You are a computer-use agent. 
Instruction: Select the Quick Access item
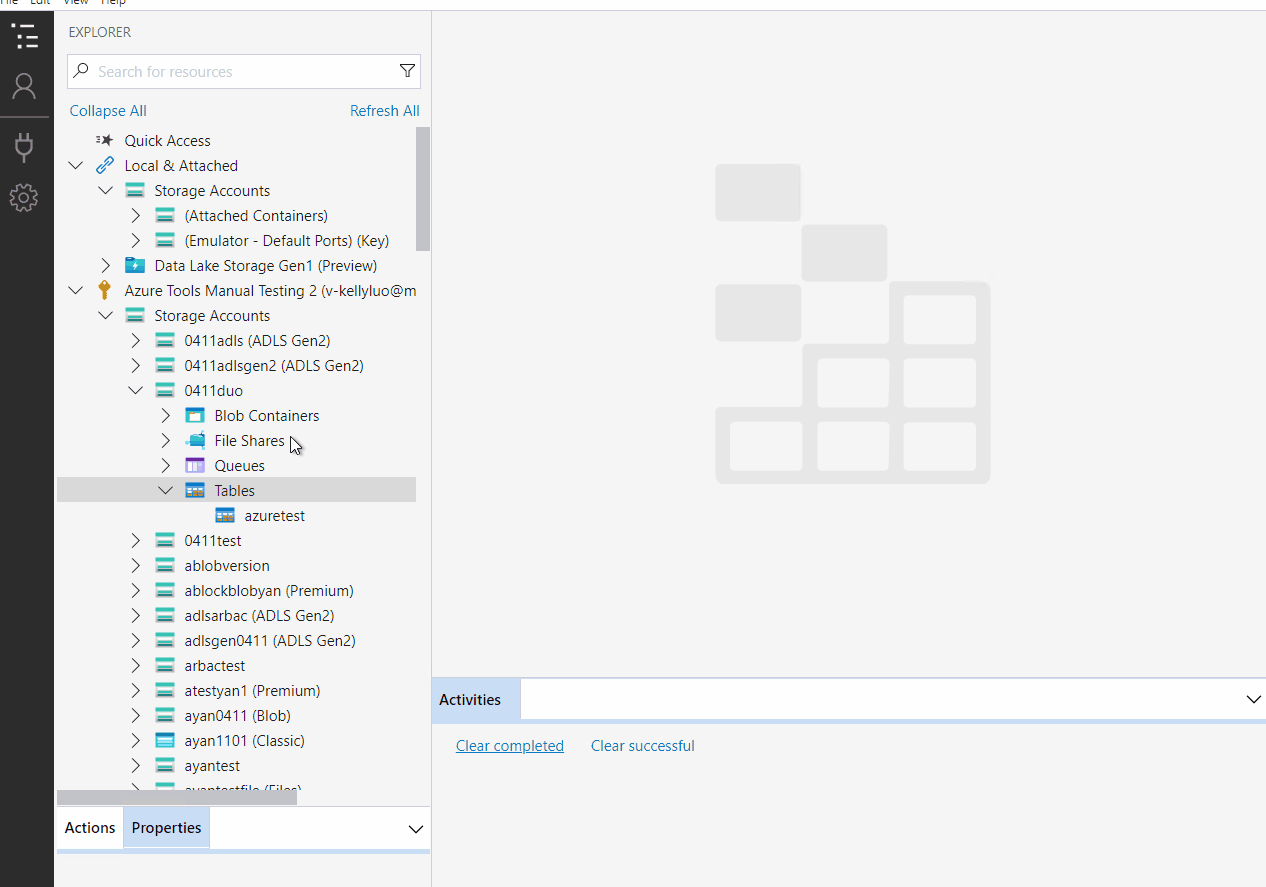click(x=167, y=141)
